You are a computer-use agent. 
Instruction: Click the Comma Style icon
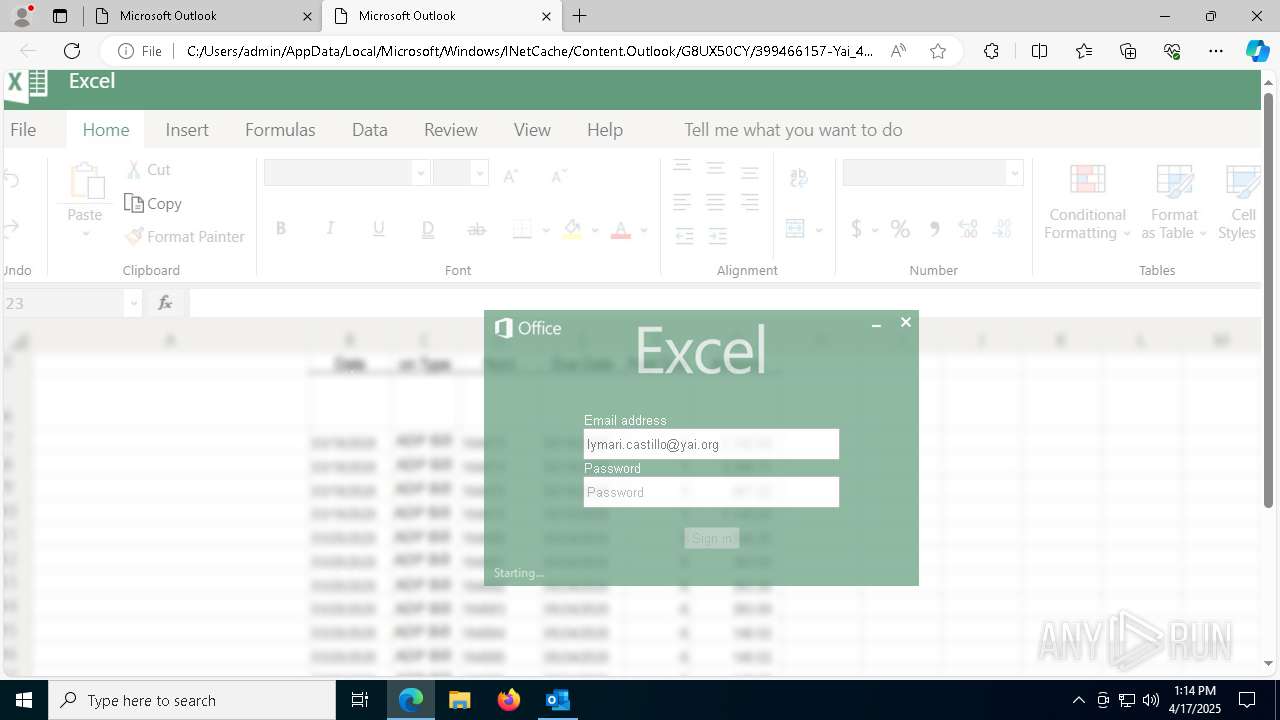coord(934,229)
